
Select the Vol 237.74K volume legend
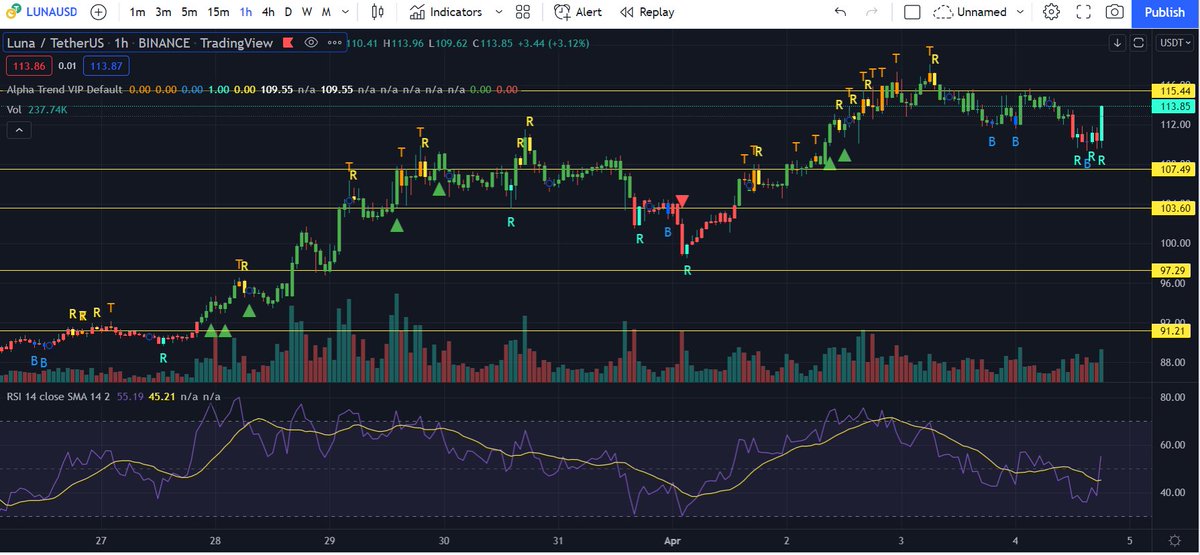tap(37, 110)
